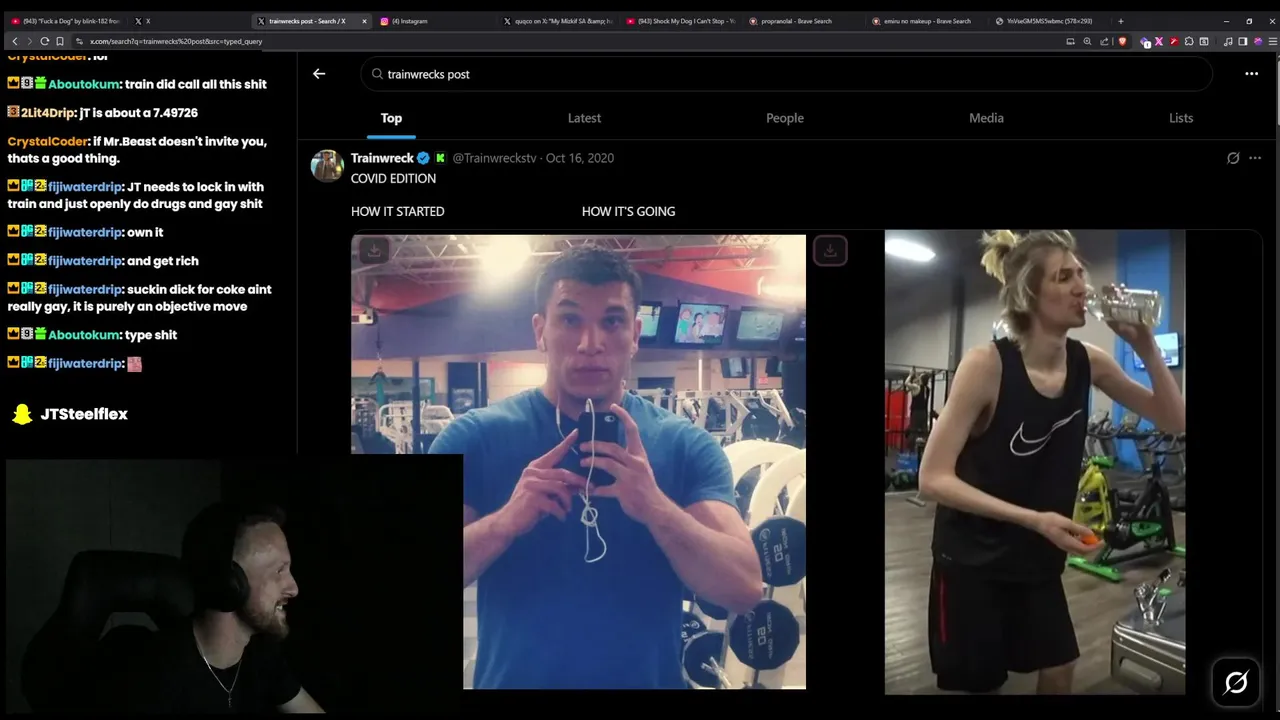
Task: Click Aboutokum in "type shit" message
Action: [x=85, y=335]
